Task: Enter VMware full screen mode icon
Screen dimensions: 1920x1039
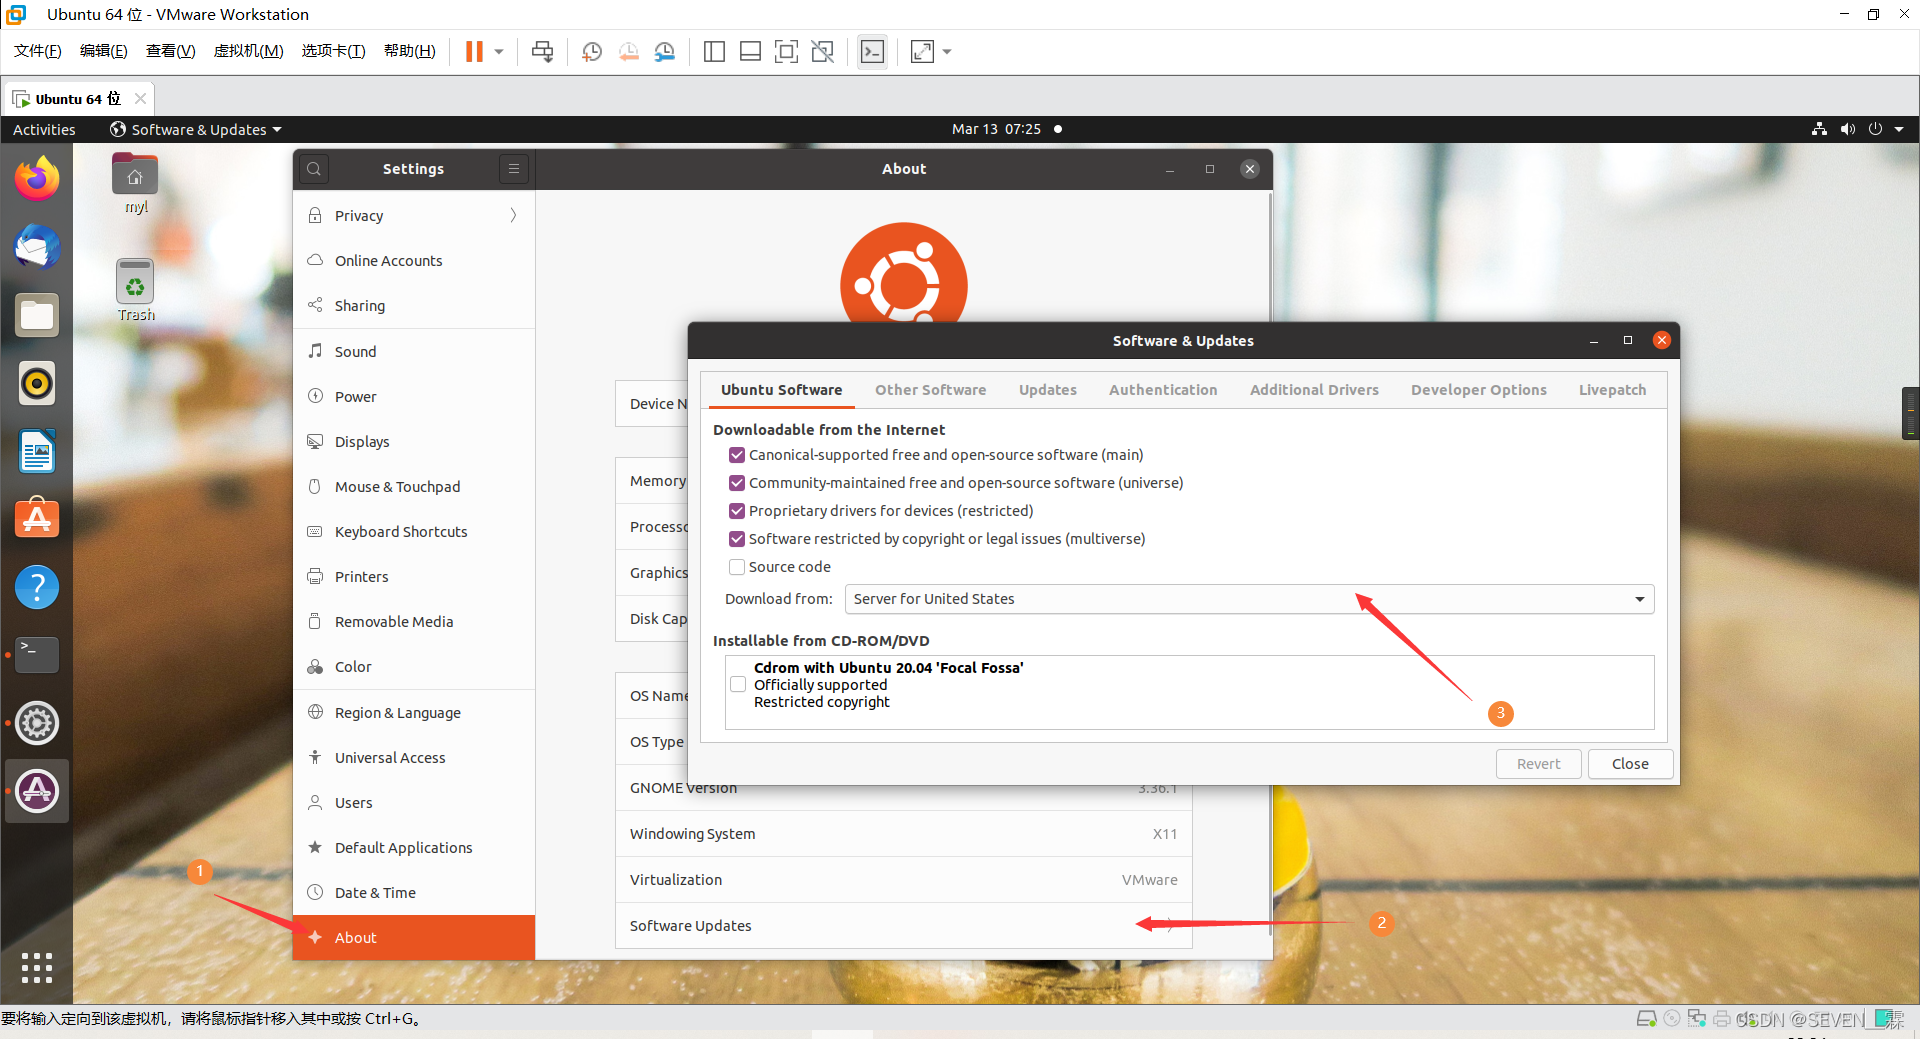Action: [x=787, y=52]
